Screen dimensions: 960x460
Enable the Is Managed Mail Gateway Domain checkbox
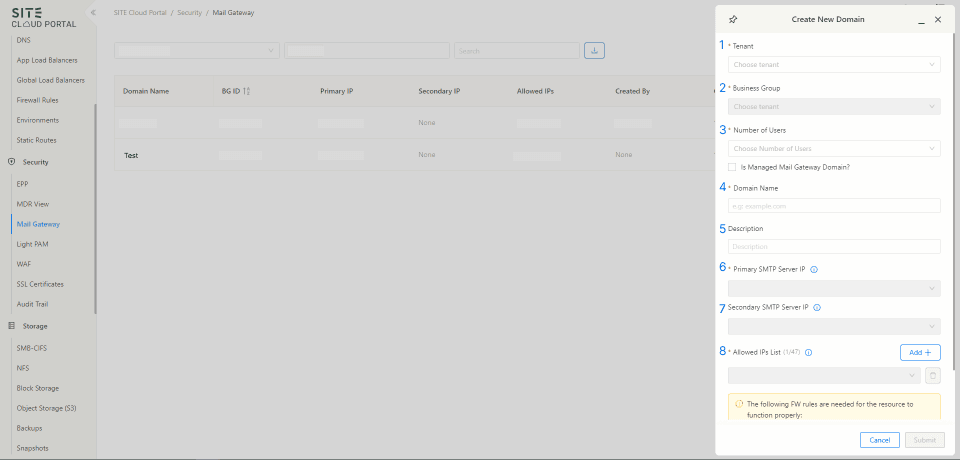[x=733, y=167]
